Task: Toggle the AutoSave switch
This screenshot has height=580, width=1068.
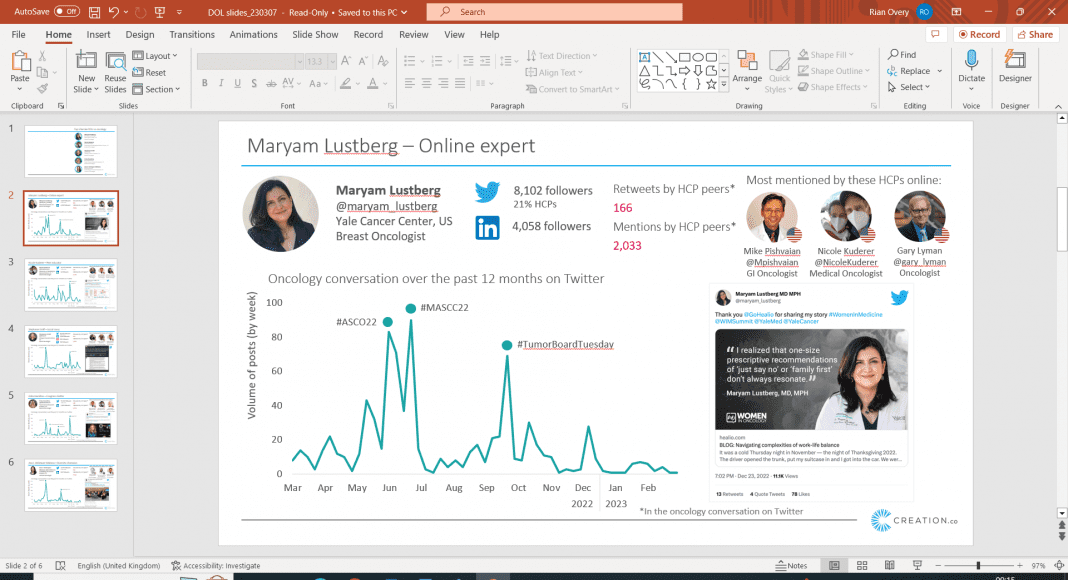Action: 66,11
